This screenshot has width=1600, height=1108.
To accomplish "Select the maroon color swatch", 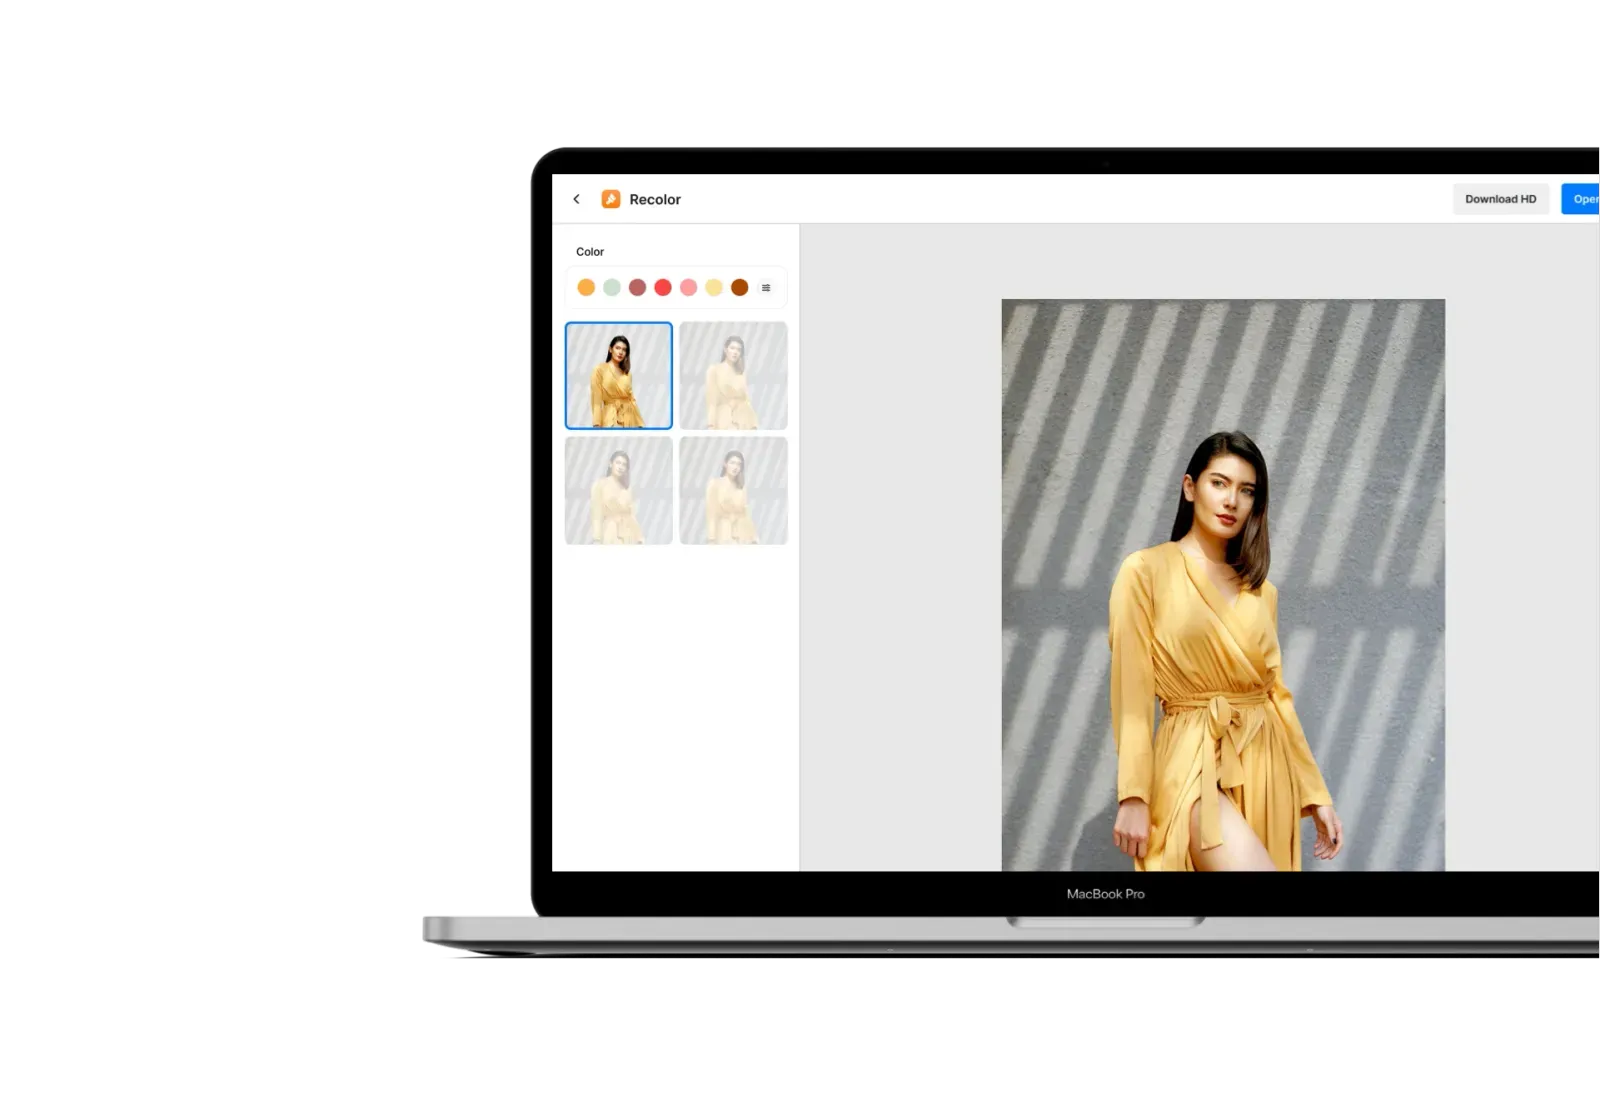I will click(x=638, y=287).
